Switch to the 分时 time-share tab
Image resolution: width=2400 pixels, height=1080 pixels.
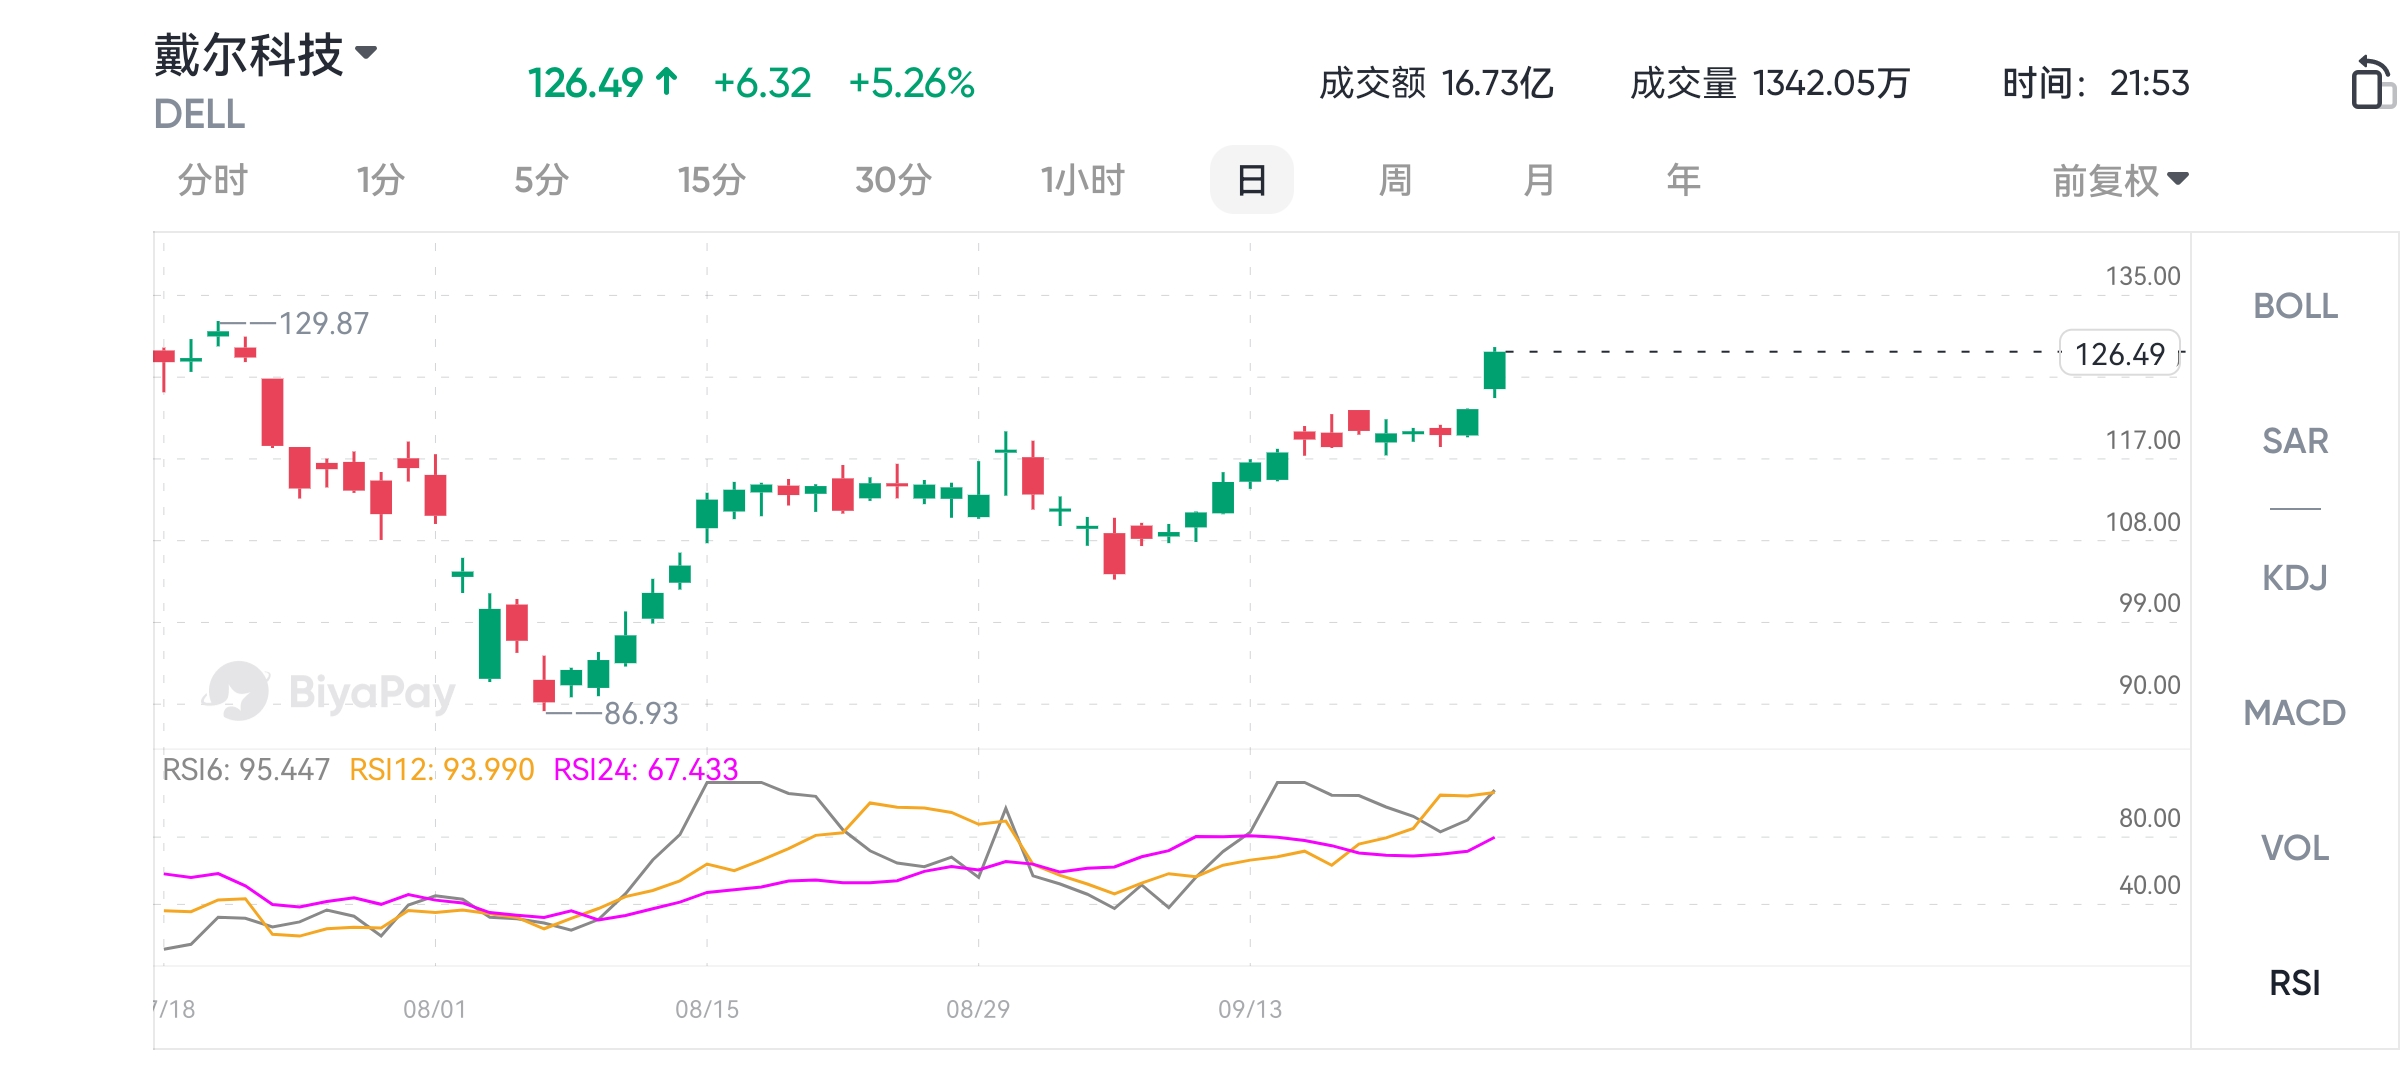[x=212, y=180]
